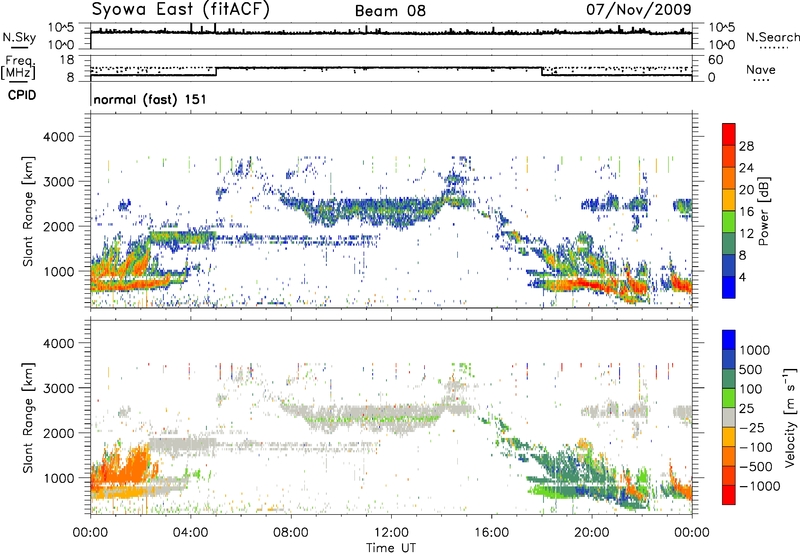Click the '04:00' time axis tick label
The height and width of the screenshot is (554, 800).
tap(191, 533)
